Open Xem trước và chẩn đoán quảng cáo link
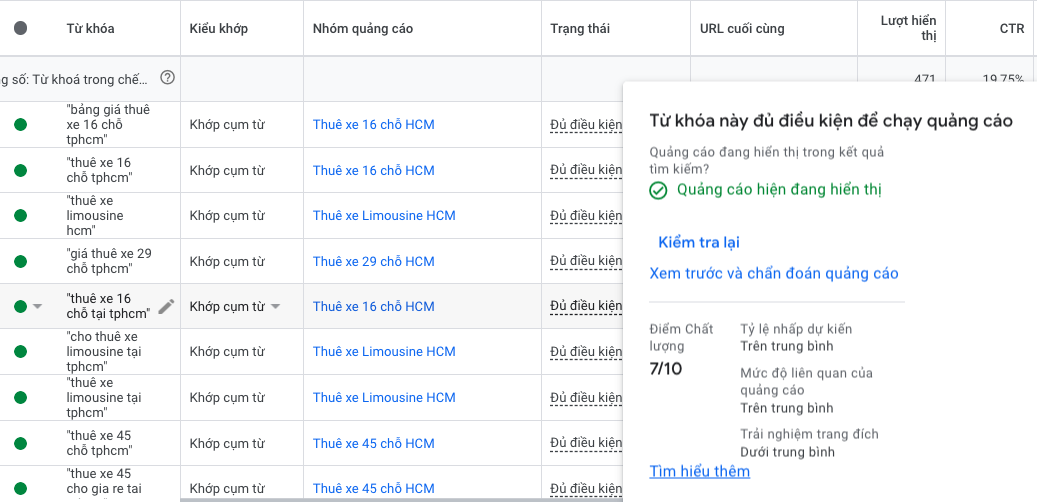Viewport: 1037px width, 502px height. click(x=774, y=273)
